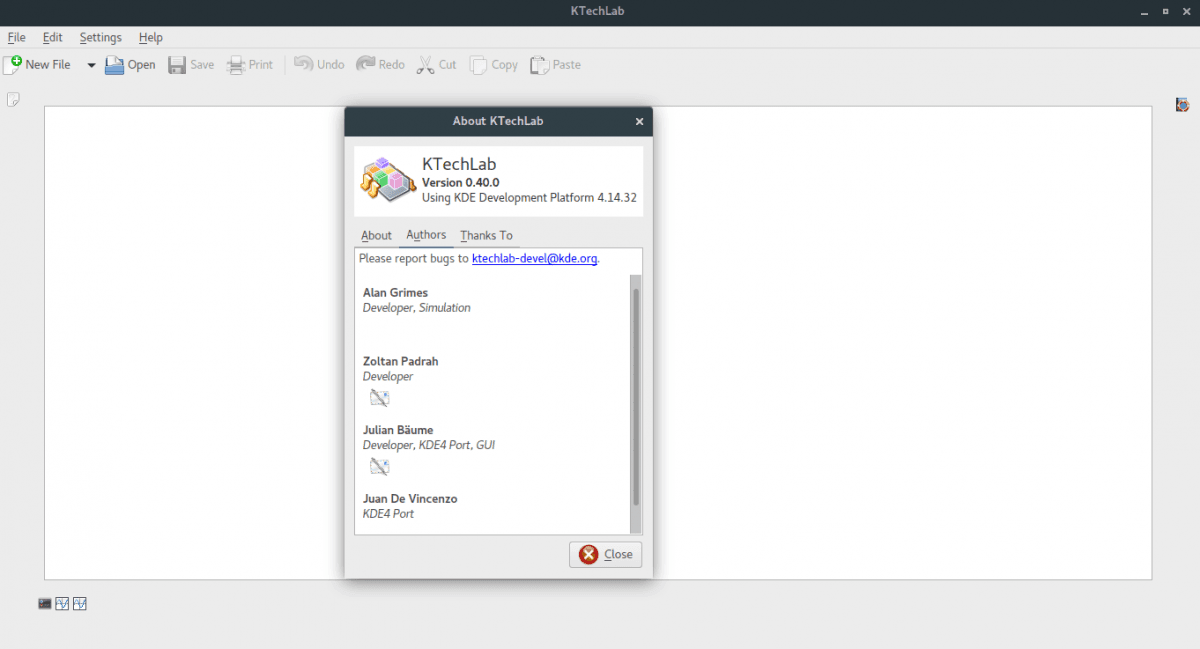The image size is (1200, 649).
Task: Click the oscilloscope icon beside the messages icon
Action: (62, 603)
